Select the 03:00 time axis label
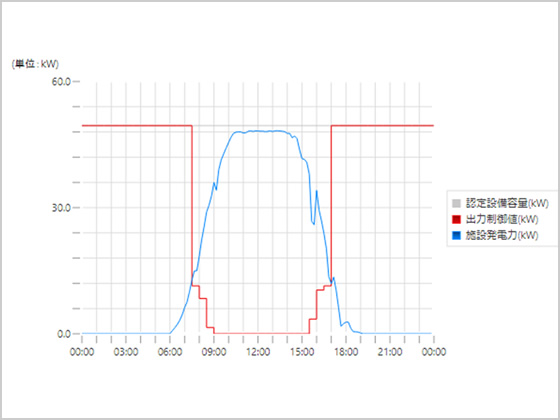This screenshot has width=560, height=420. (126, 352)
